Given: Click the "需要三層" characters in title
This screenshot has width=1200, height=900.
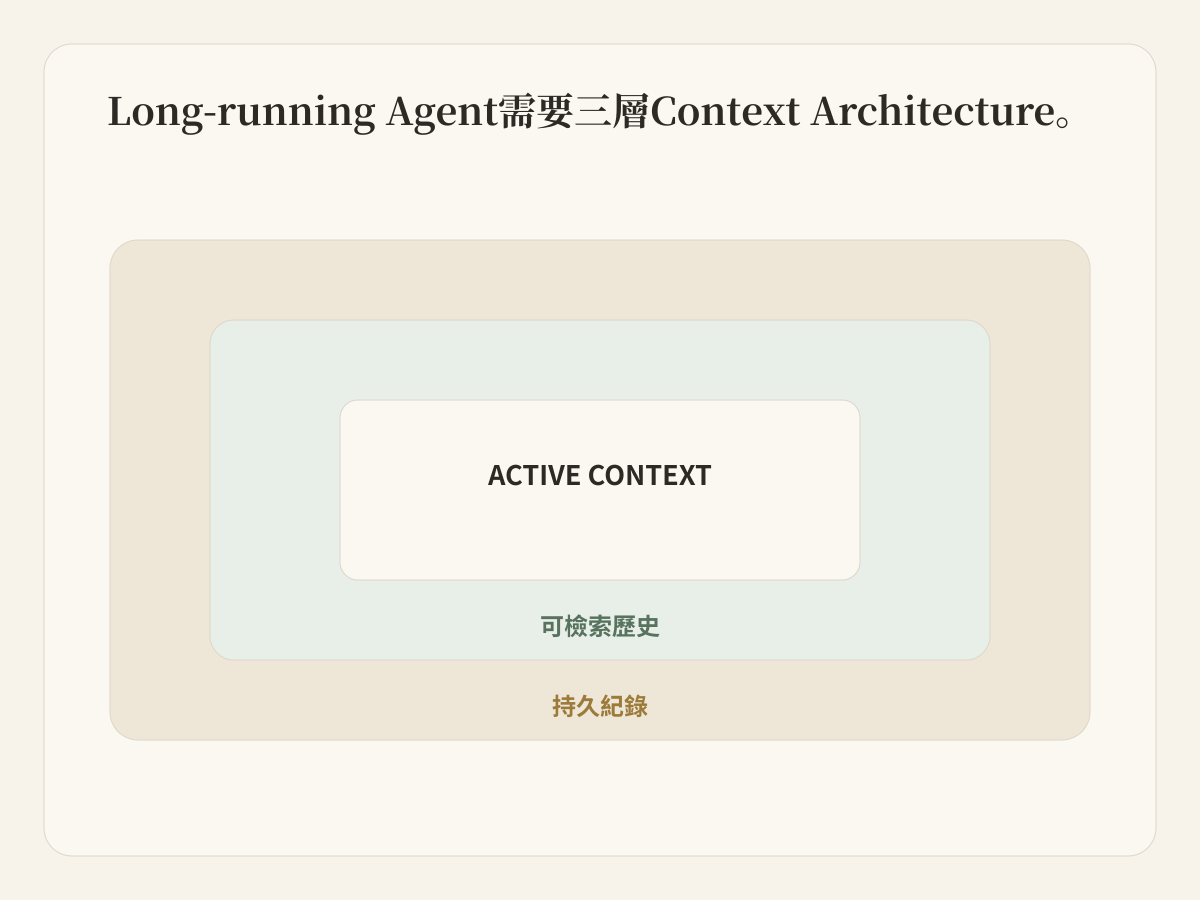Looking at the screenshot, I should [574, 111].
